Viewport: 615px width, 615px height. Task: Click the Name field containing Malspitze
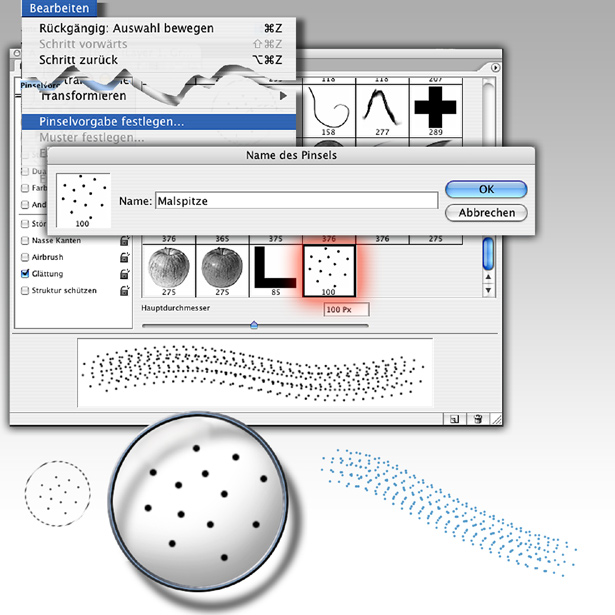(297, 201)
